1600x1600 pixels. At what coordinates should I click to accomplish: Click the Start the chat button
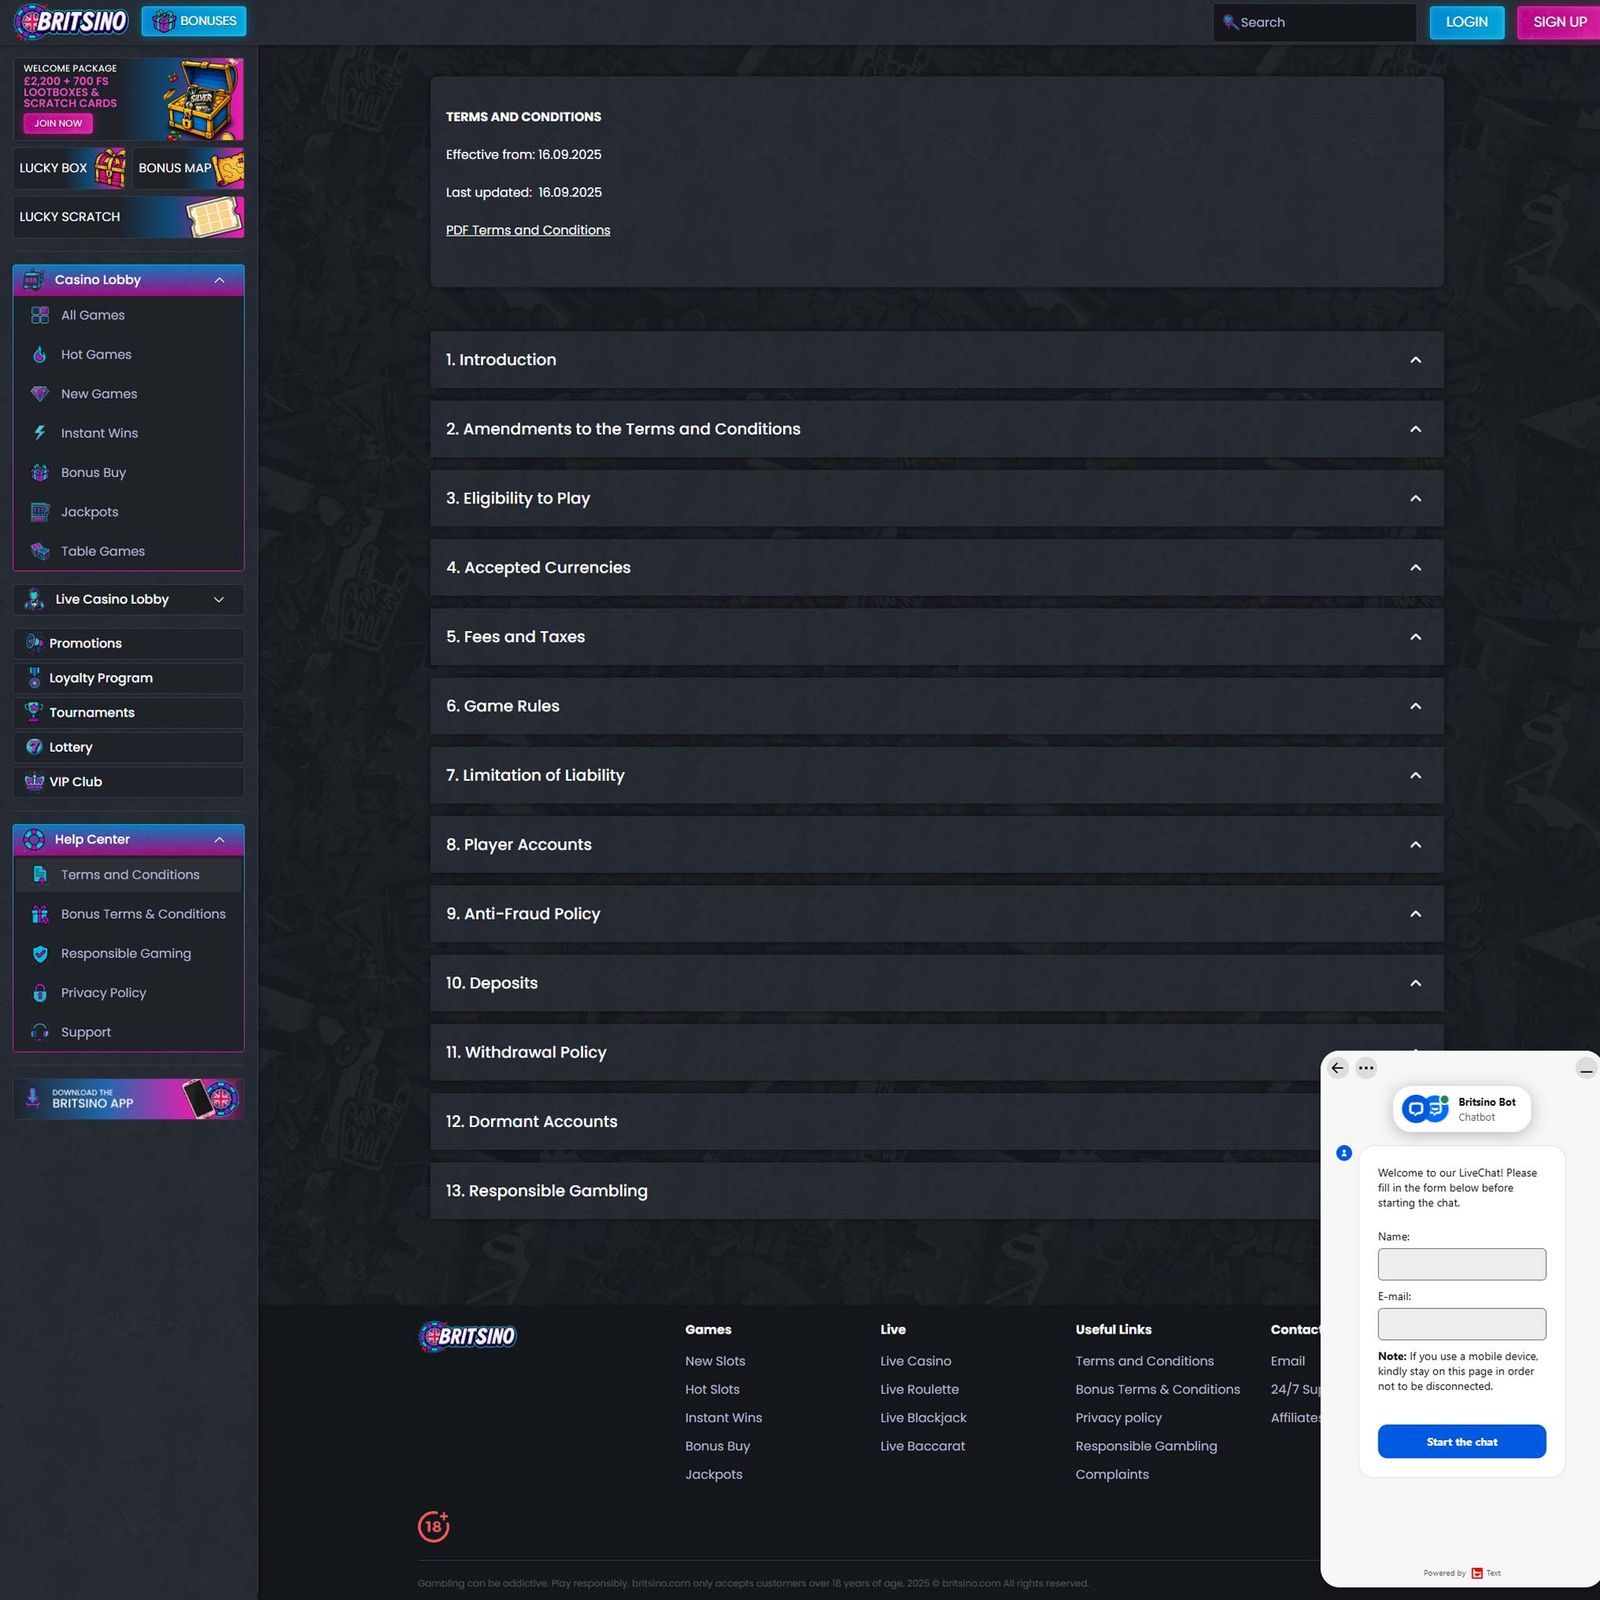(x=1461, y=1441)
